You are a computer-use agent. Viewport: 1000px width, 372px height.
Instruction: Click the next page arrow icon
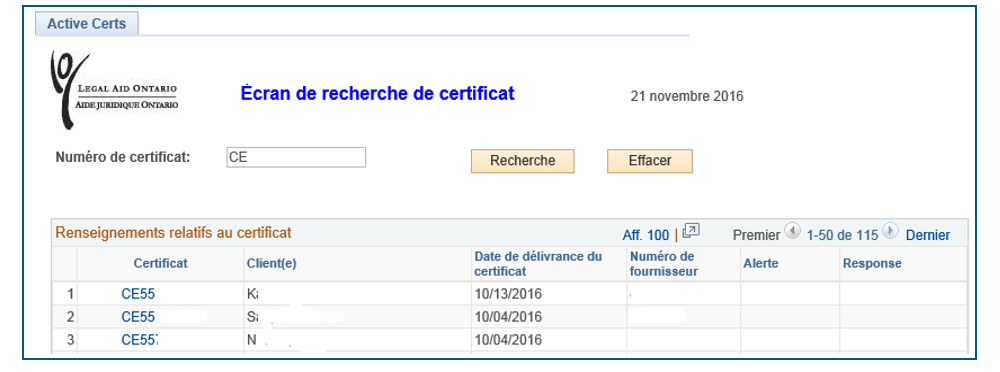click(x=890, y=232)
